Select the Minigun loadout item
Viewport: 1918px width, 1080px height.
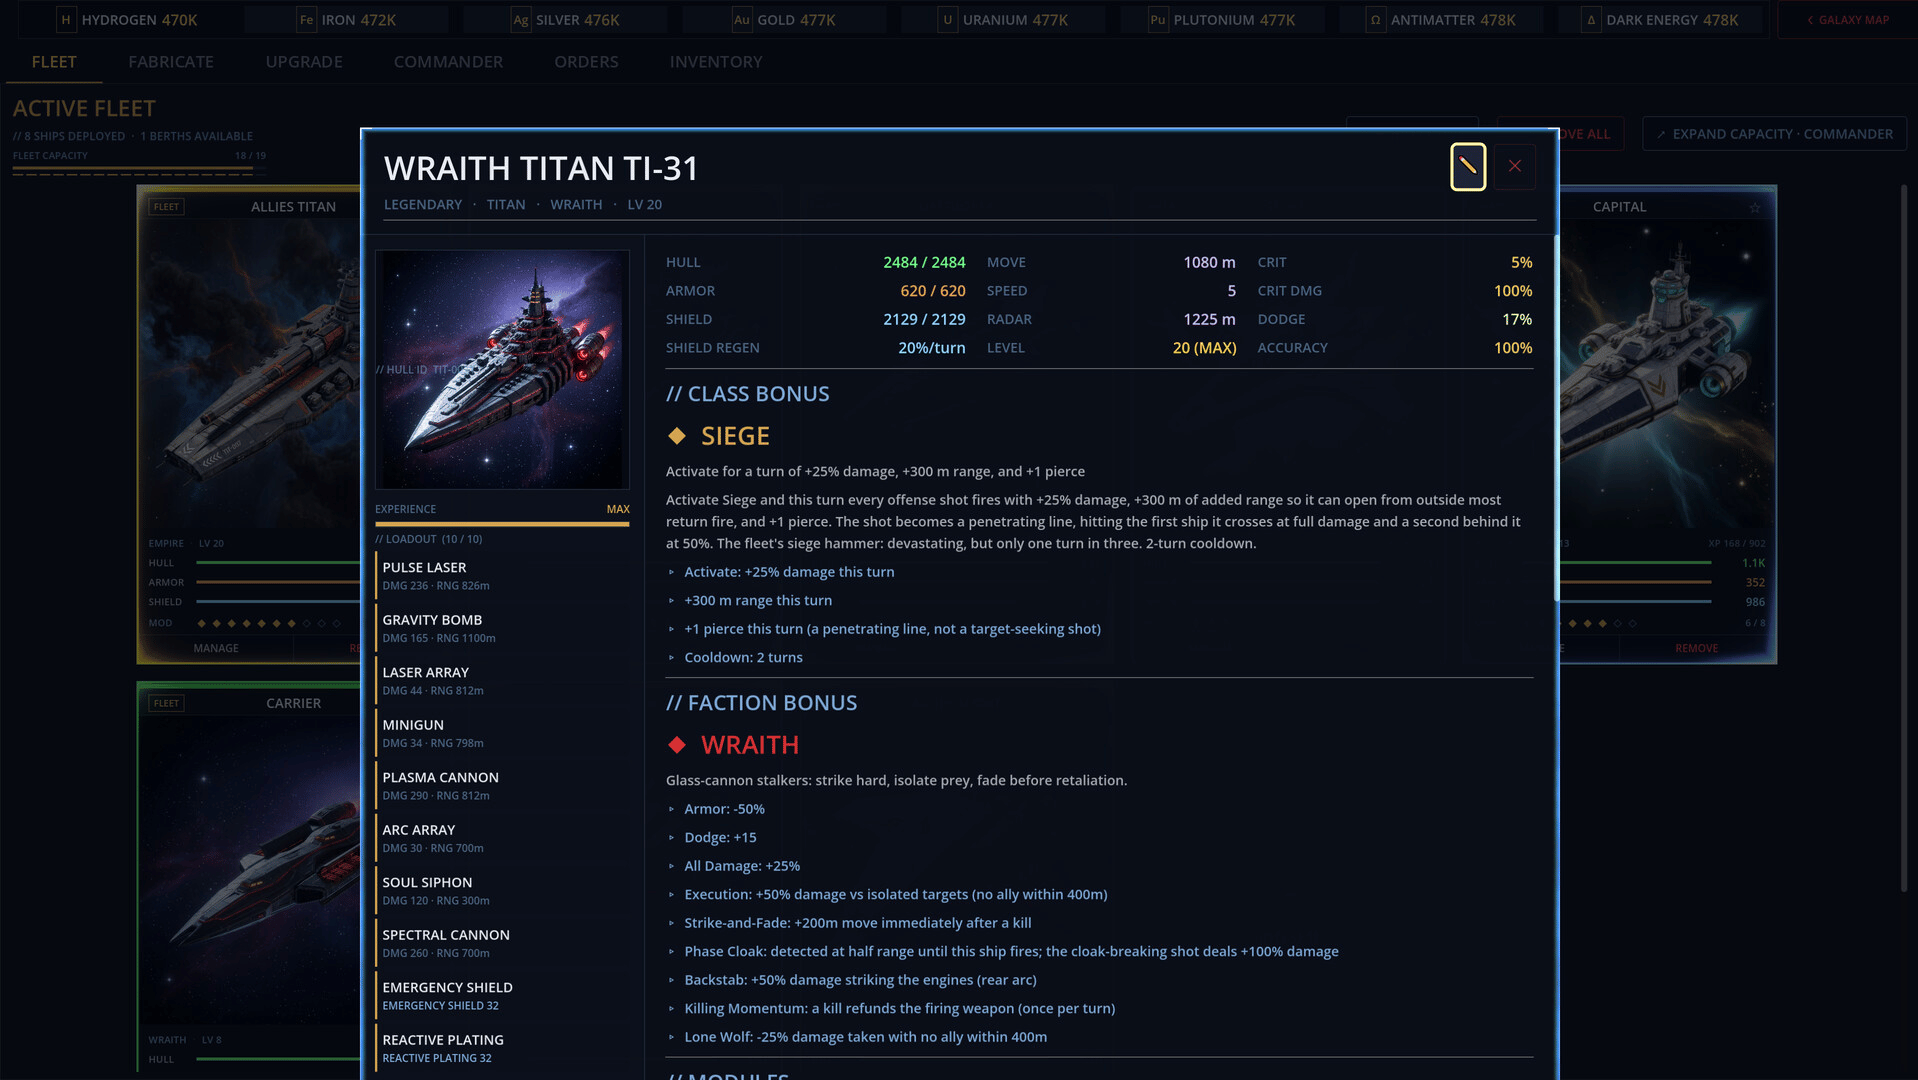point(502,733)
